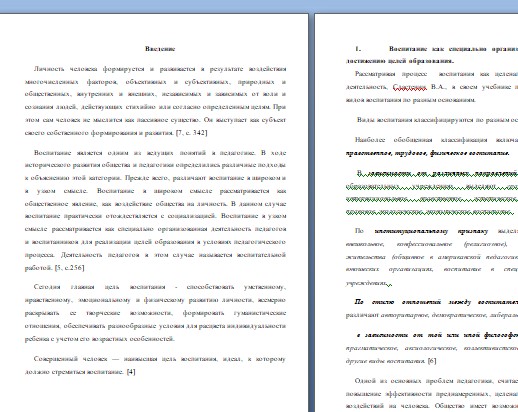Click the word 'Воспитание' starting the second left paragraph
Screen dimensions: 518x412
click(52, 153)
